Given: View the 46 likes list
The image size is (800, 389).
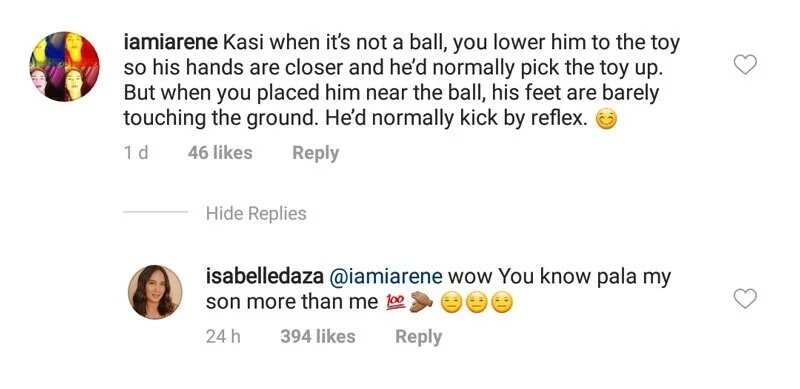Looking at the screenshot, I should pyautogui.click(x=220, y=153).
